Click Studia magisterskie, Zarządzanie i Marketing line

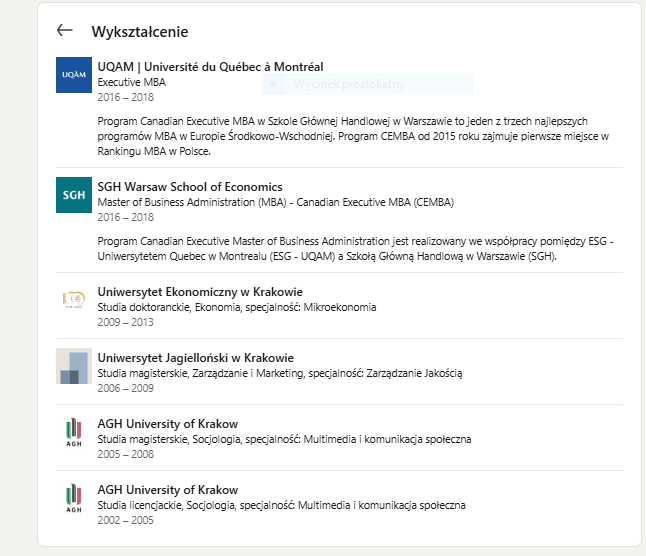click(x=280, y=373)
